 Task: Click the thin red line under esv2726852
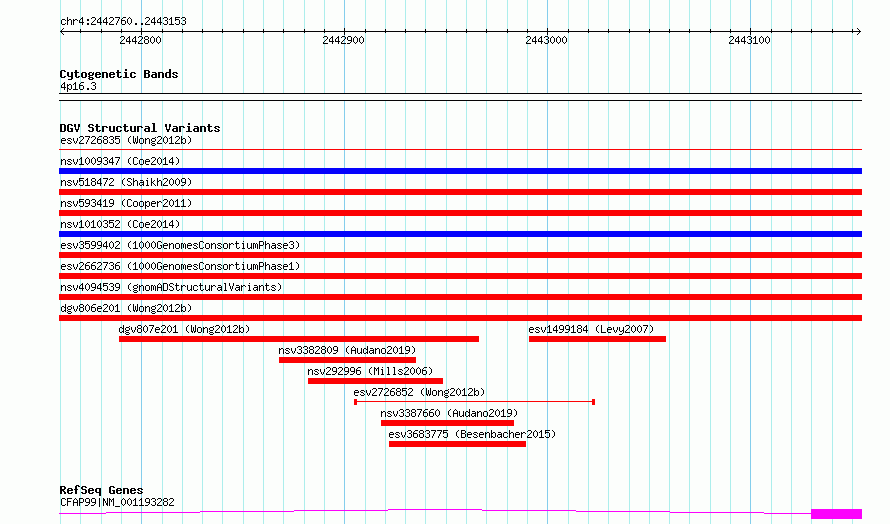point(475,402)
